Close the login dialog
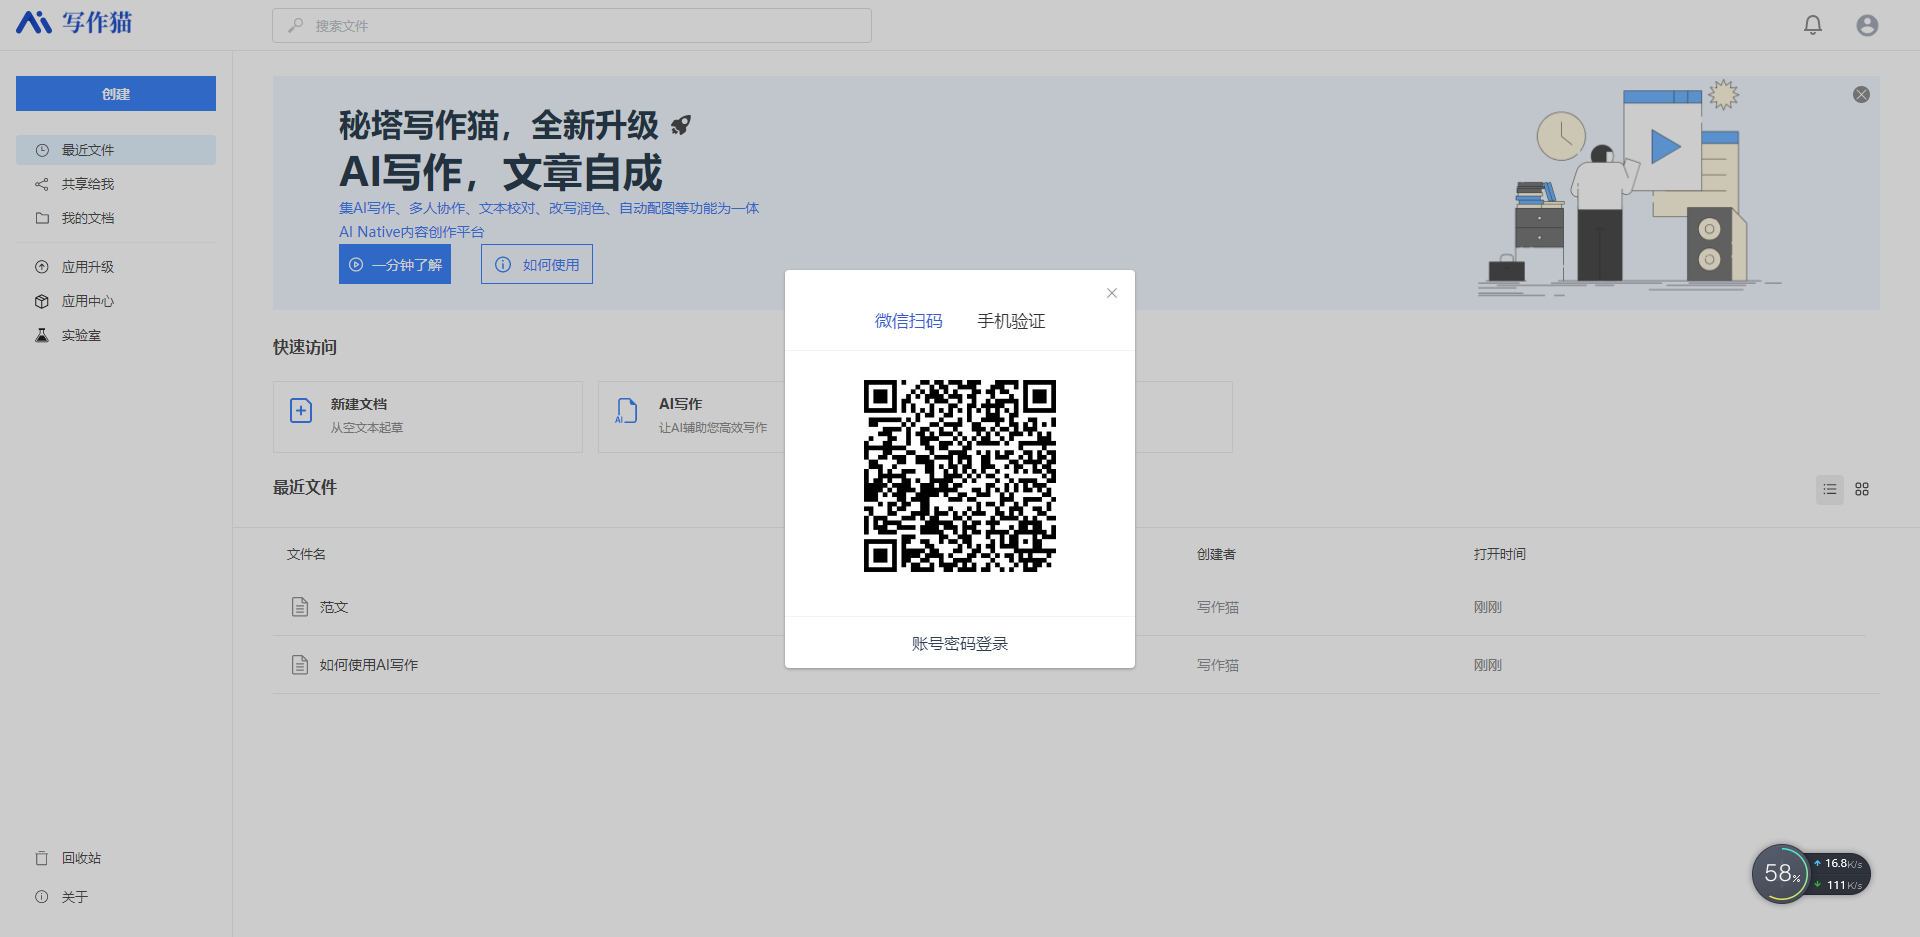The width and height of the screenshot is (1920, 937). (1112, 293)
